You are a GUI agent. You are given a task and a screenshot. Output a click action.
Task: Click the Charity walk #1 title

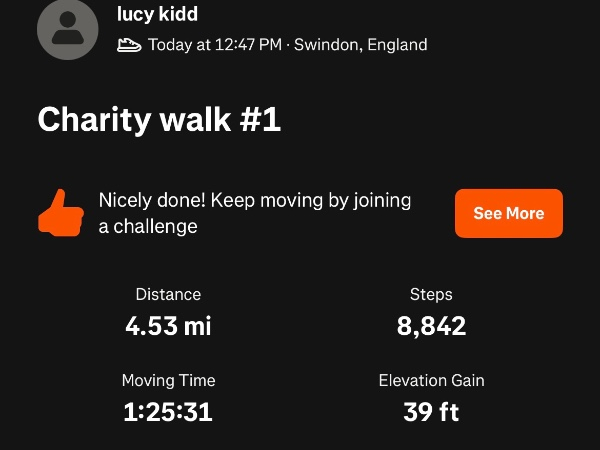point(159,121)
